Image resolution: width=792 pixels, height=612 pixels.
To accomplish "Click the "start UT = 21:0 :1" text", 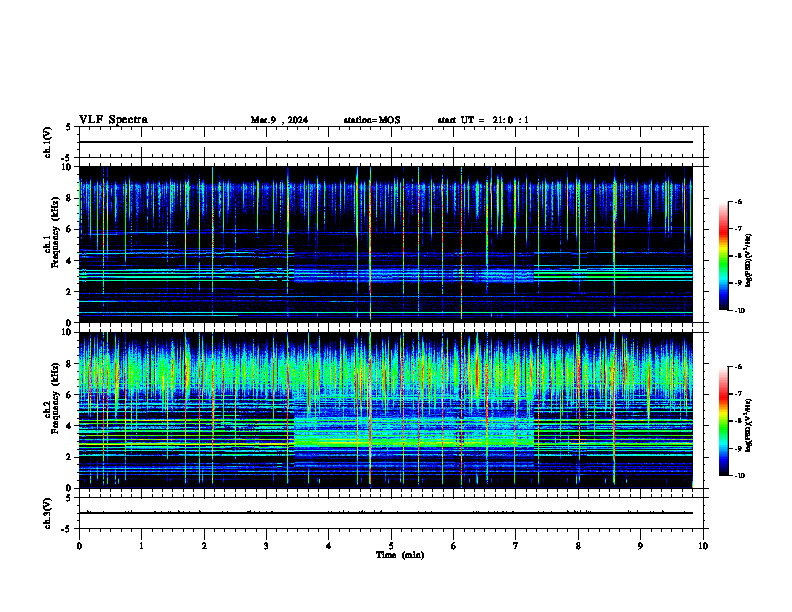I will point(483,120).
